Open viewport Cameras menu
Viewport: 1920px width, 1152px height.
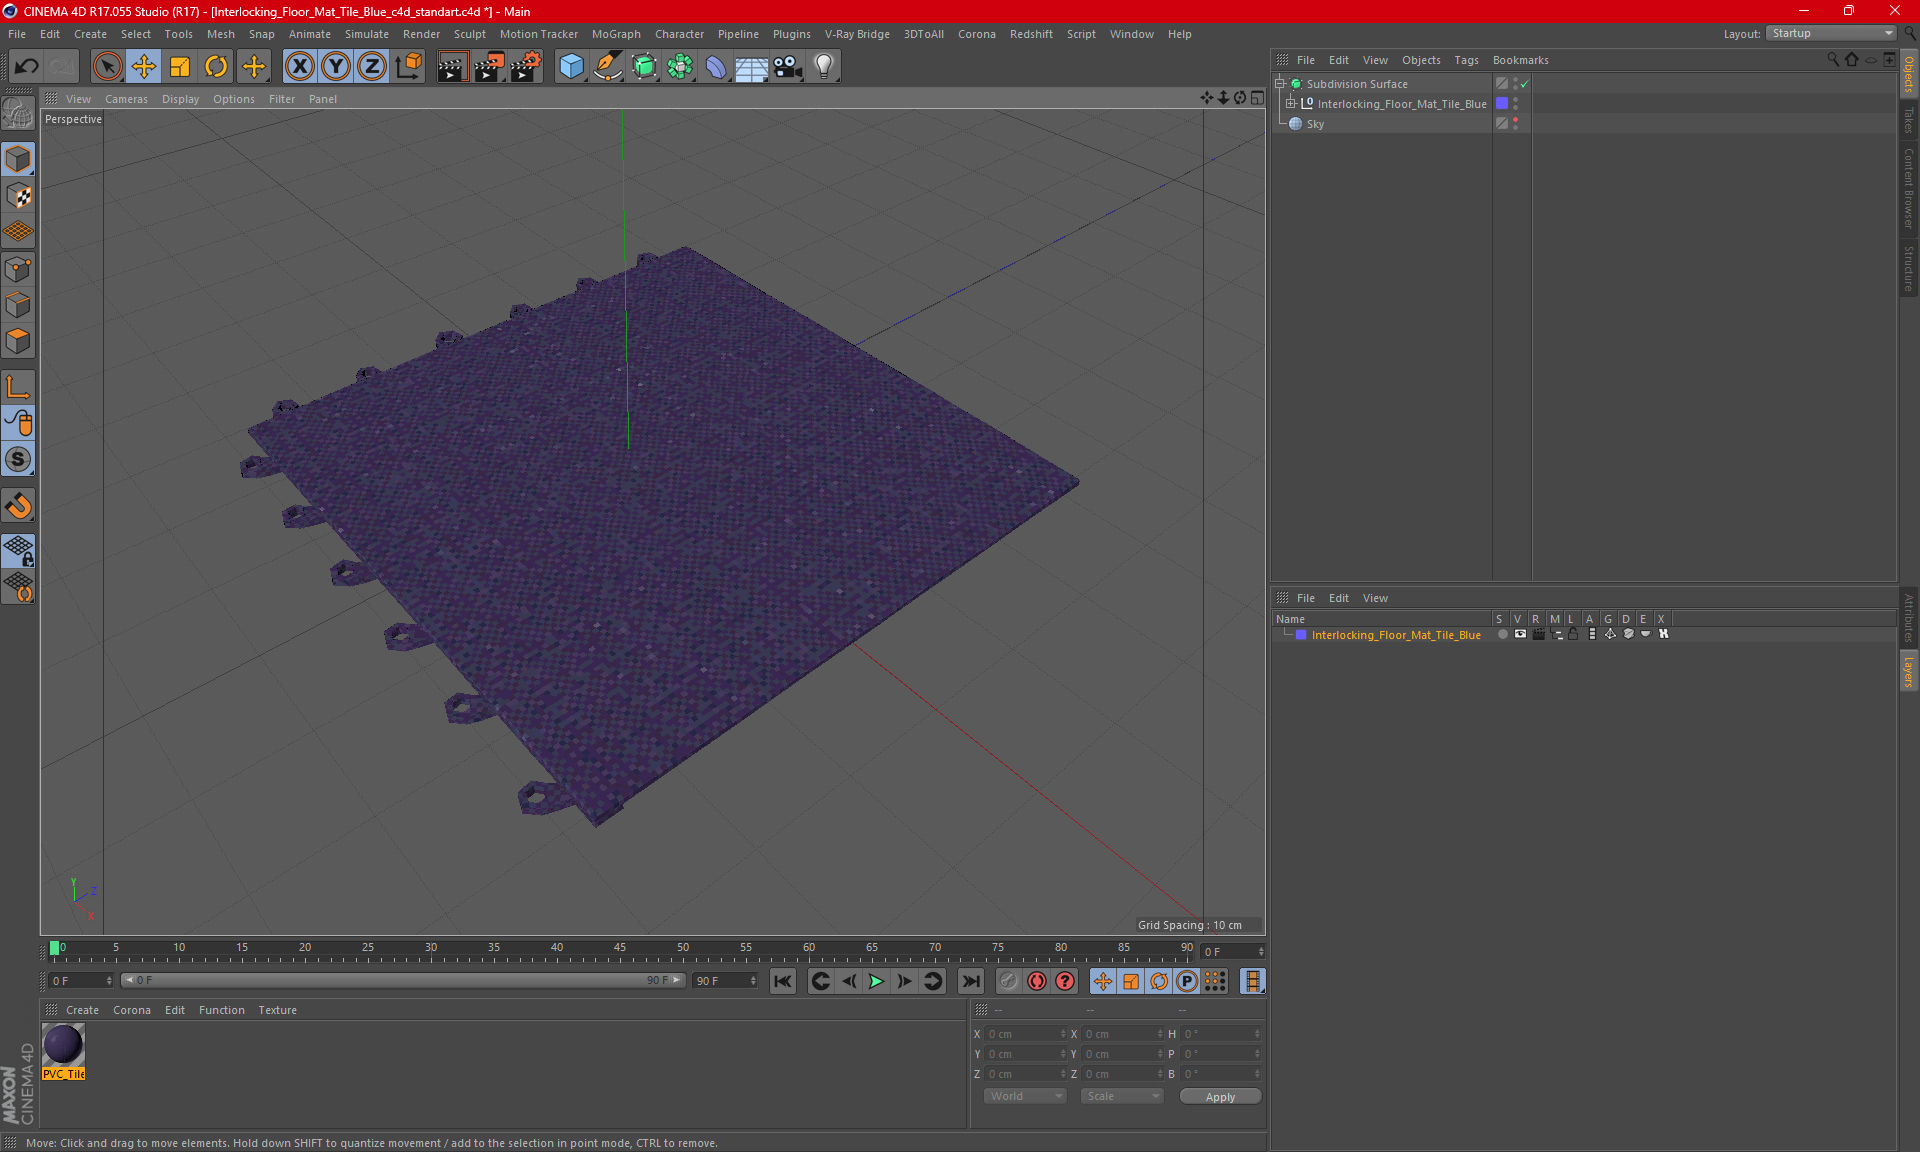pyautogui.click(x=126, y=99)
